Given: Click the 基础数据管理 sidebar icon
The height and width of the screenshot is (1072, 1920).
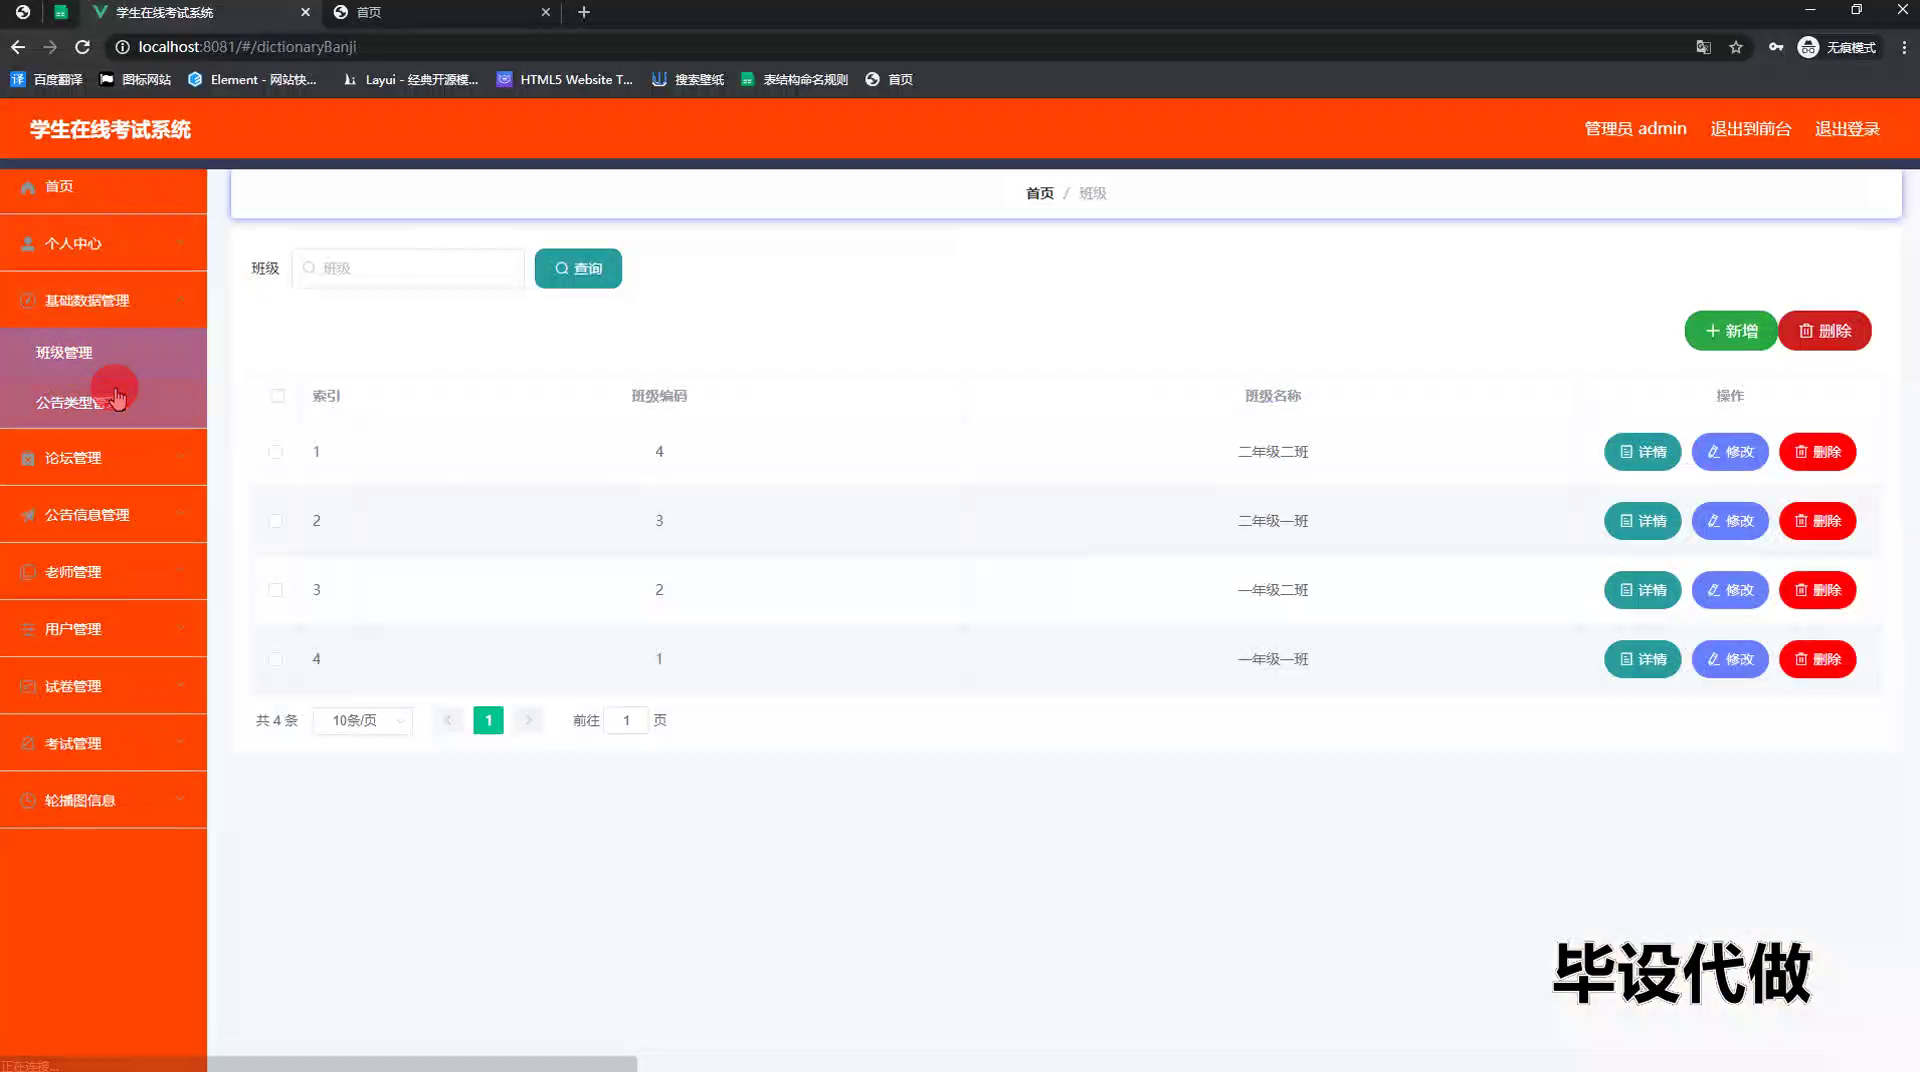Looking at the screenshot, I should coord(28,300).
